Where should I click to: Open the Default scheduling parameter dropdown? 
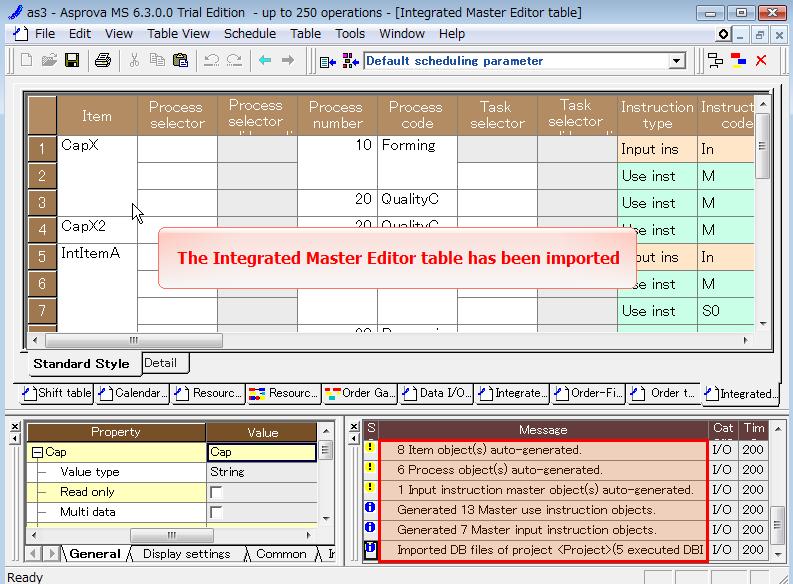click(676, 61)
